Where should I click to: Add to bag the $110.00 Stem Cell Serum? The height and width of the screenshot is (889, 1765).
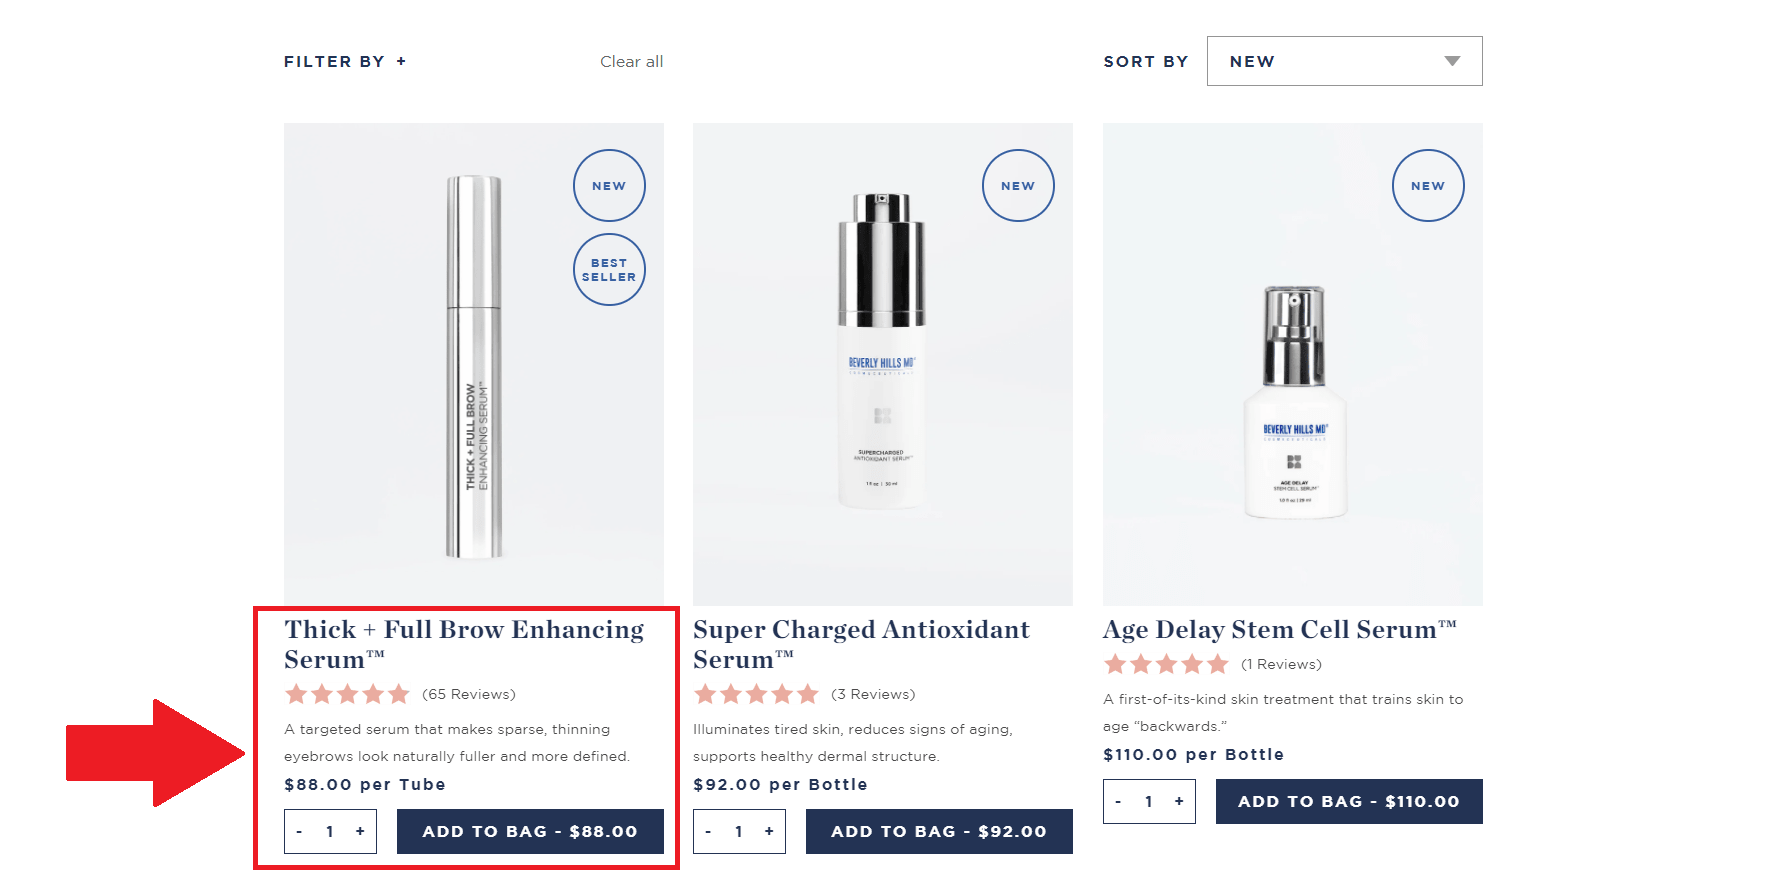pyautogui.click(x=1348, y=801)
